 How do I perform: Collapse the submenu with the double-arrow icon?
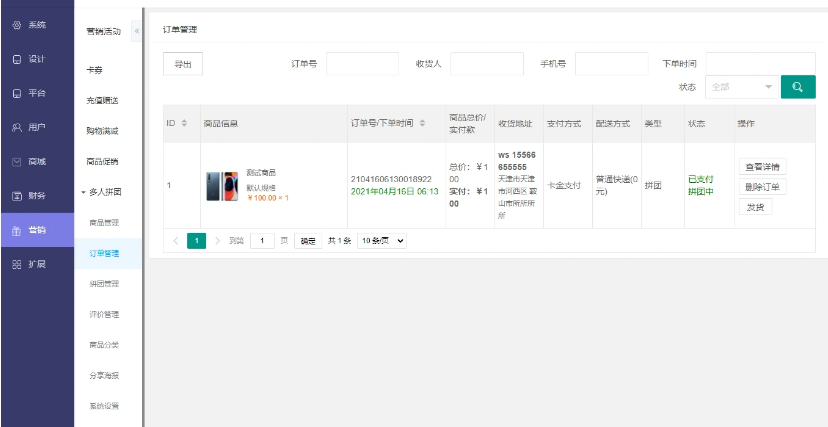tap(137, 31)
